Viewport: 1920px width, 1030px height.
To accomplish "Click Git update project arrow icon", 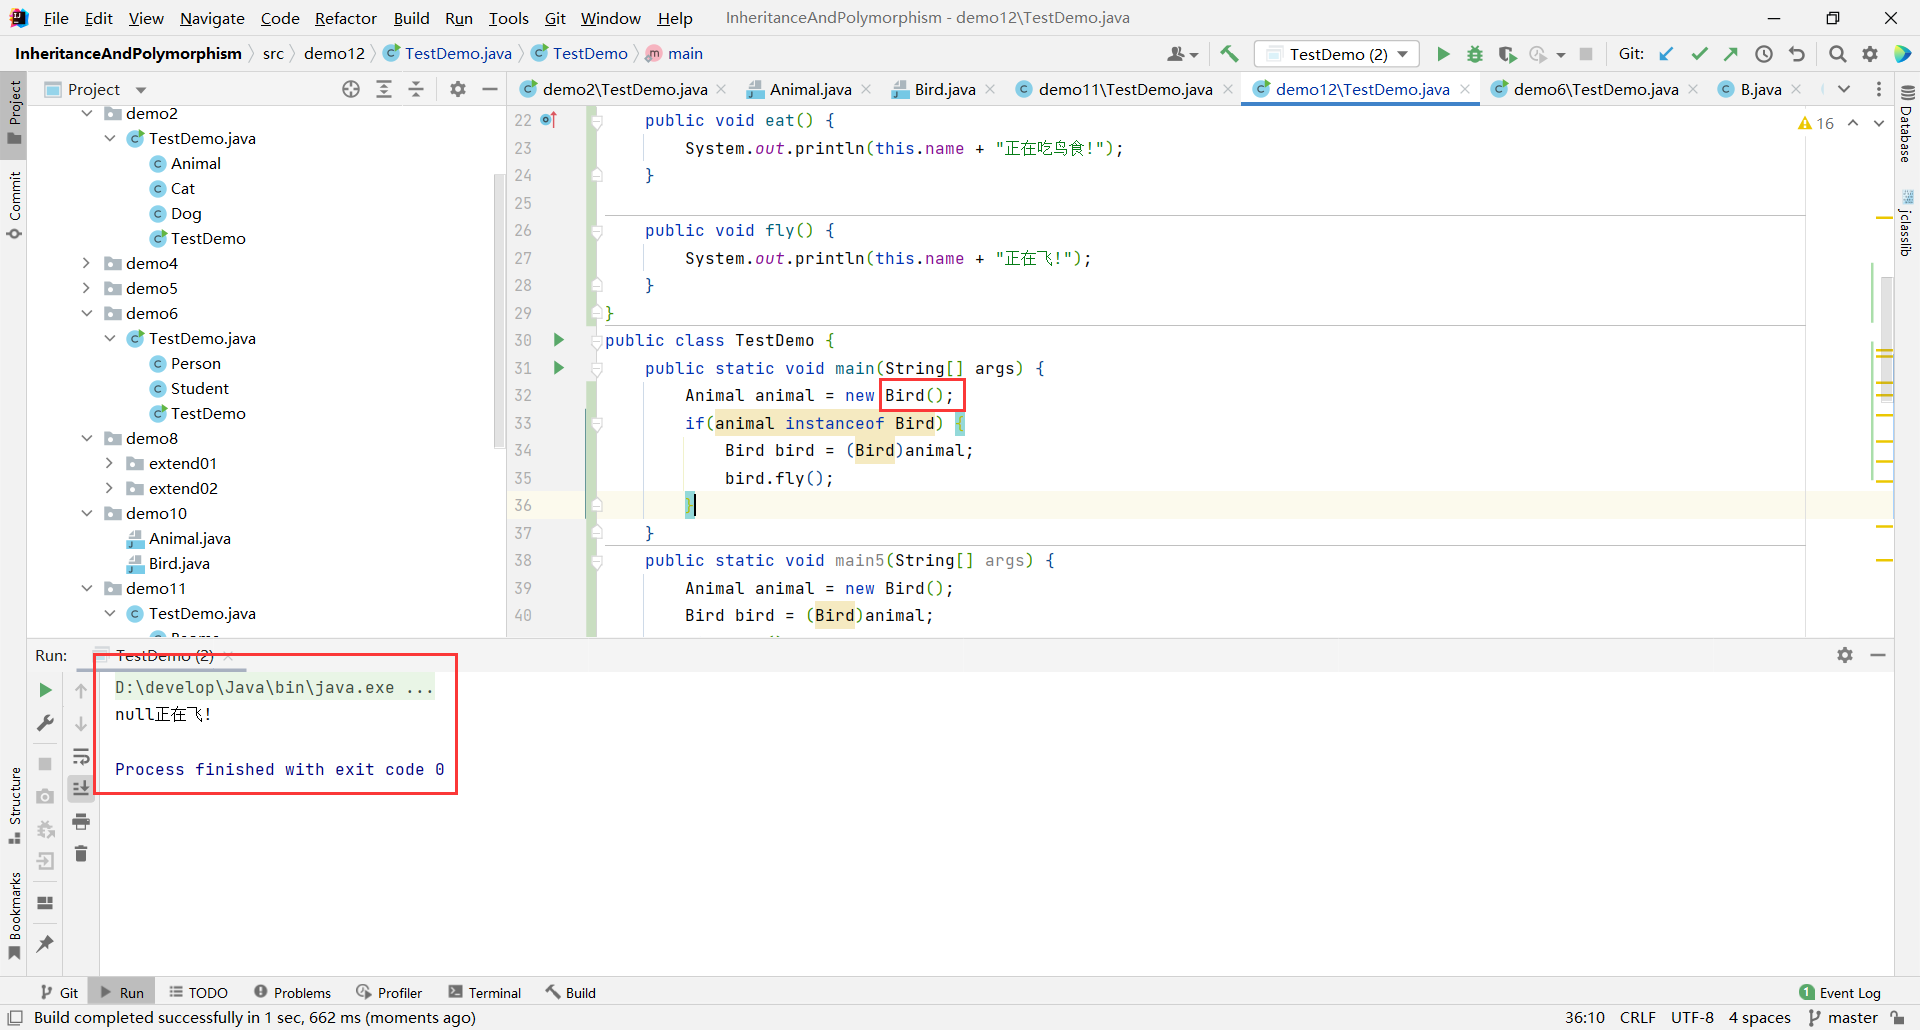I will click(x=1666, y=54).
